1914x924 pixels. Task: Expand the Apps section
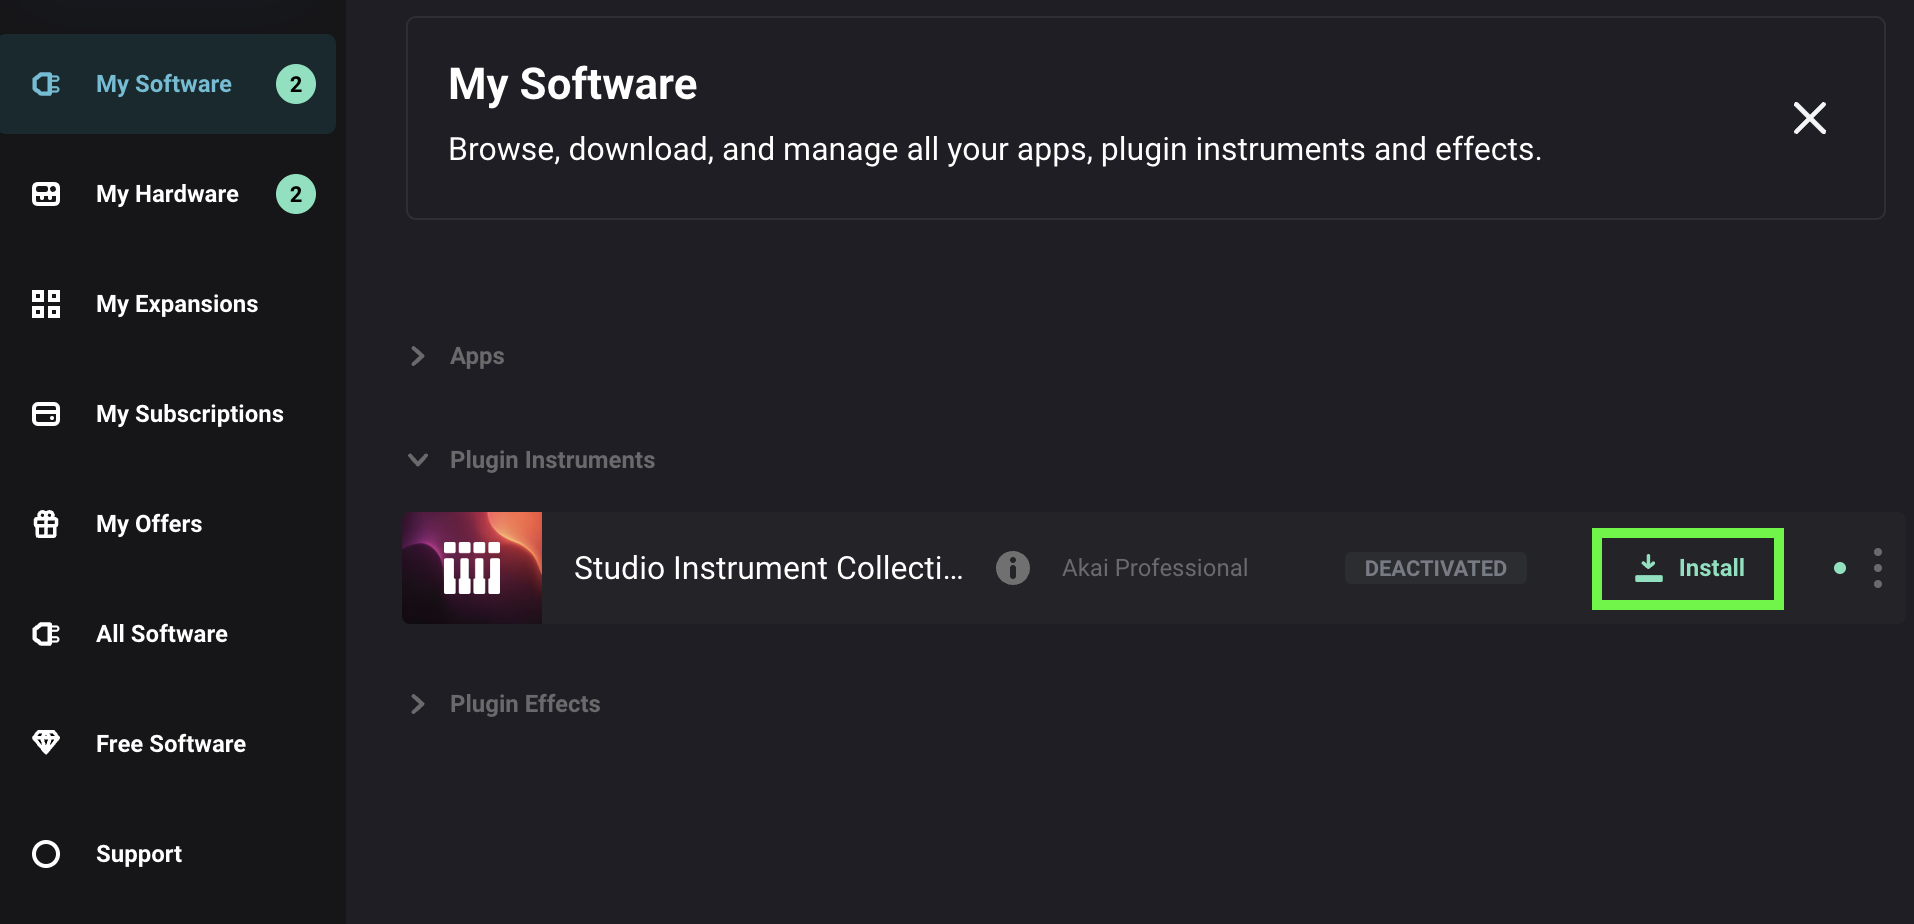pyautogui.click(x=418, y=356)
